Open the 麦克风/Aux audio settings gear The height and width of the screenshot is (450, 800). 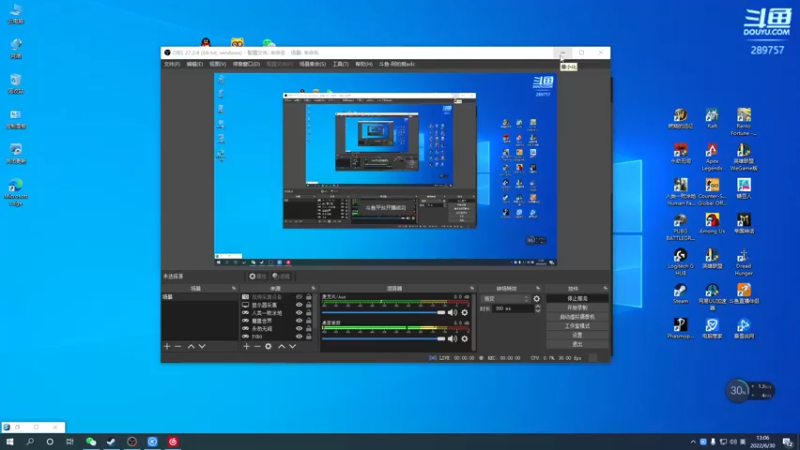(464, 312)
